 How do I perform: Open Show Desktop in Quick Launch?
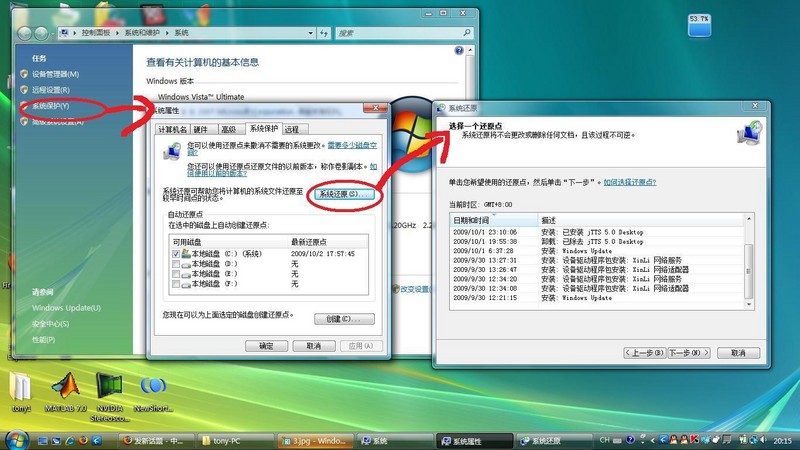[x=43, y=440]
